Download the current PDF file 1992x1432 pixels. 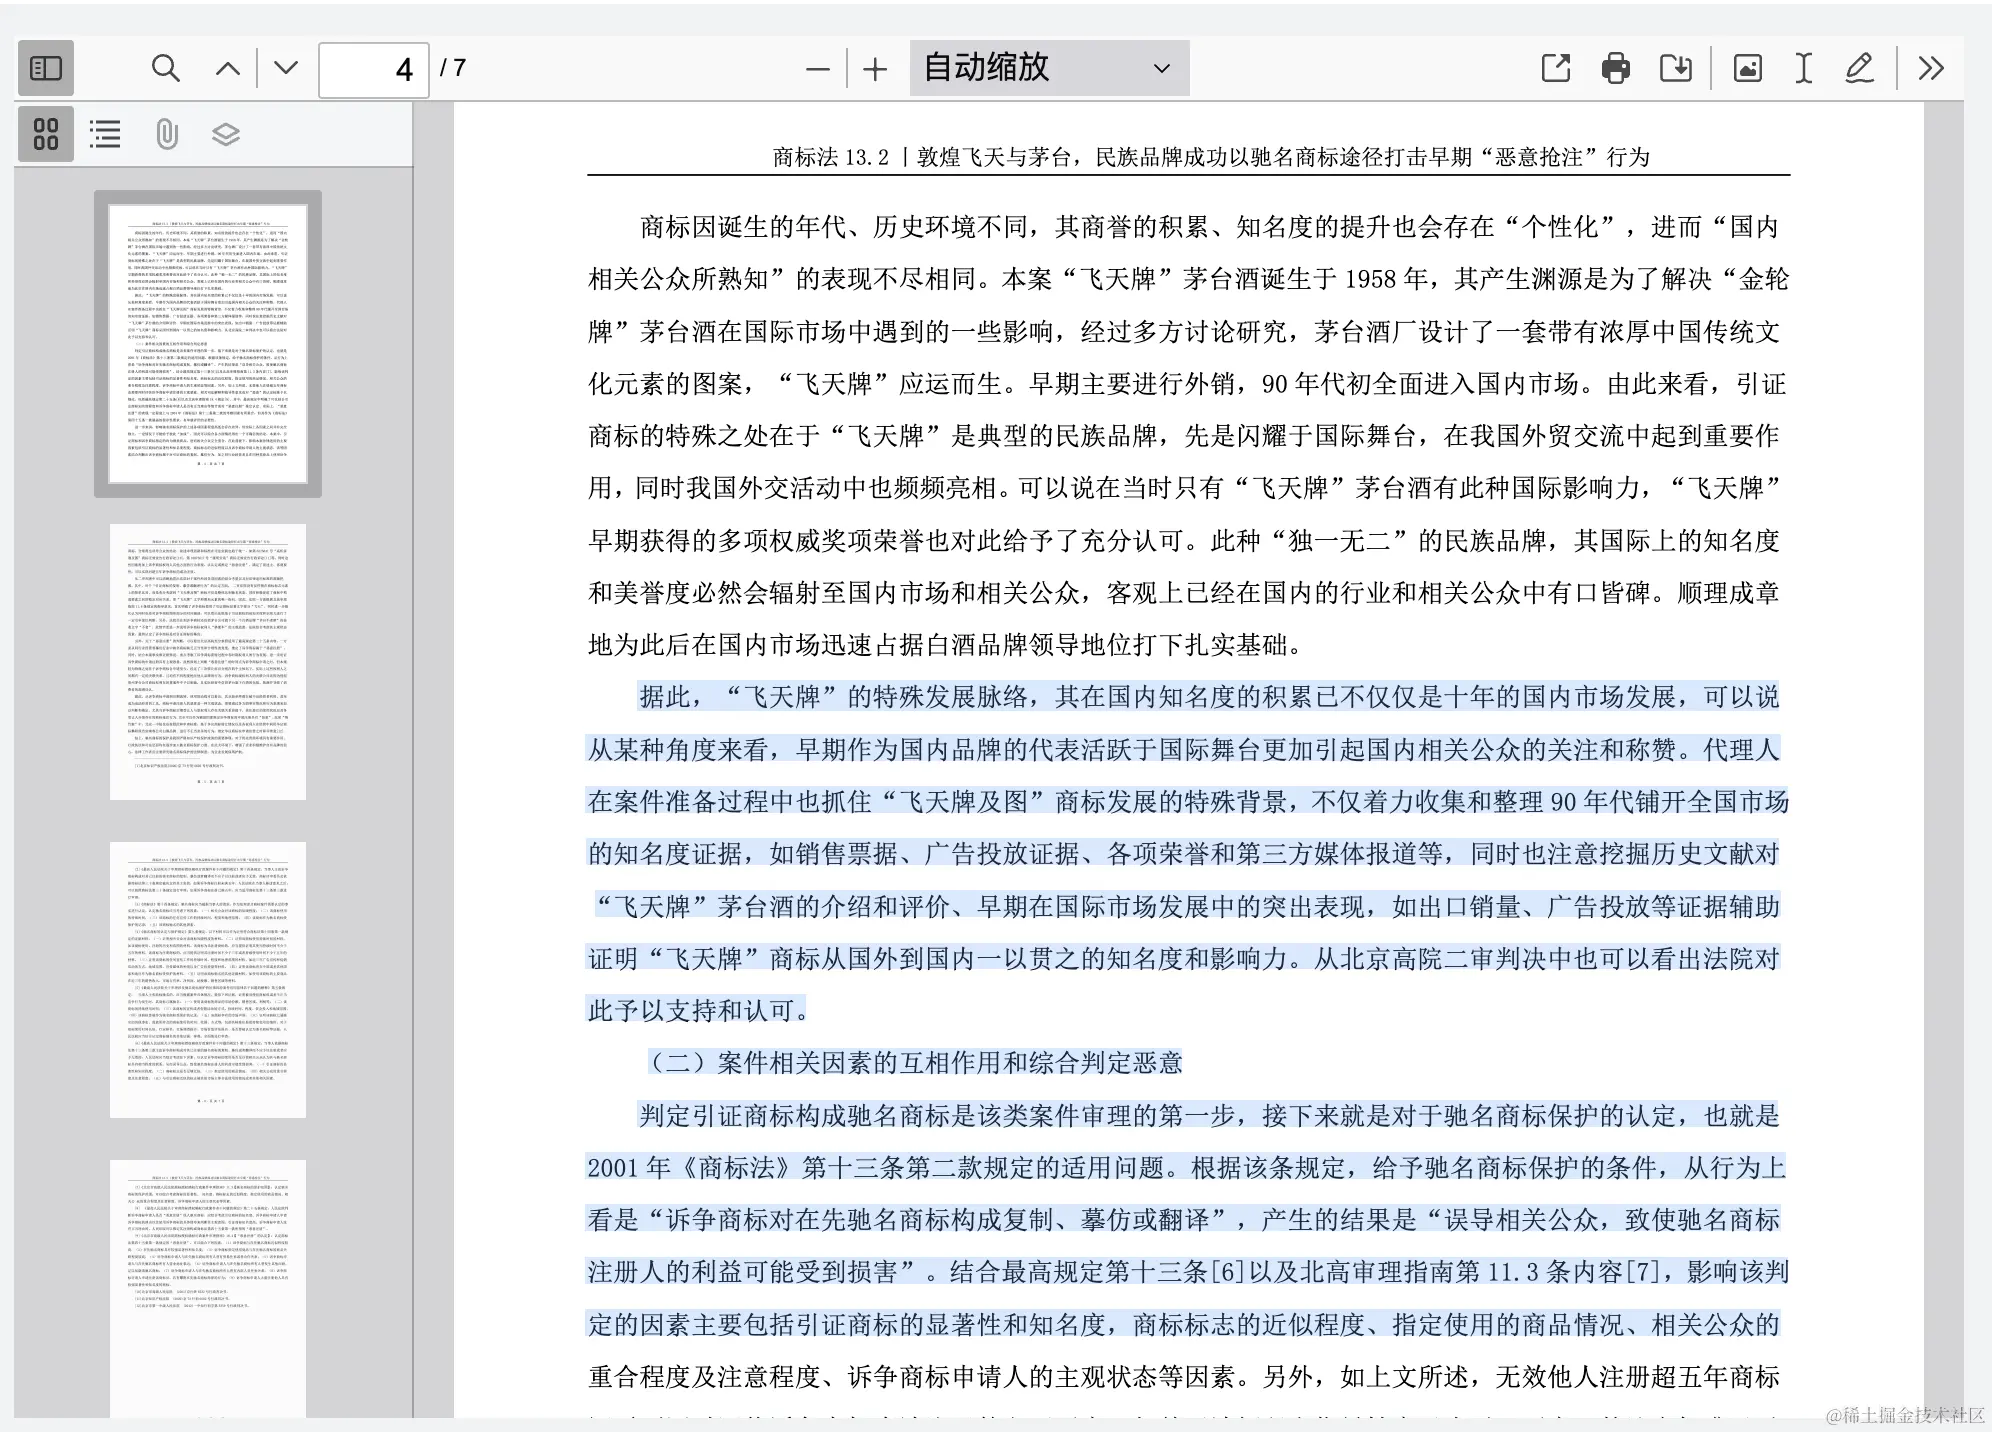point(1678,68)
